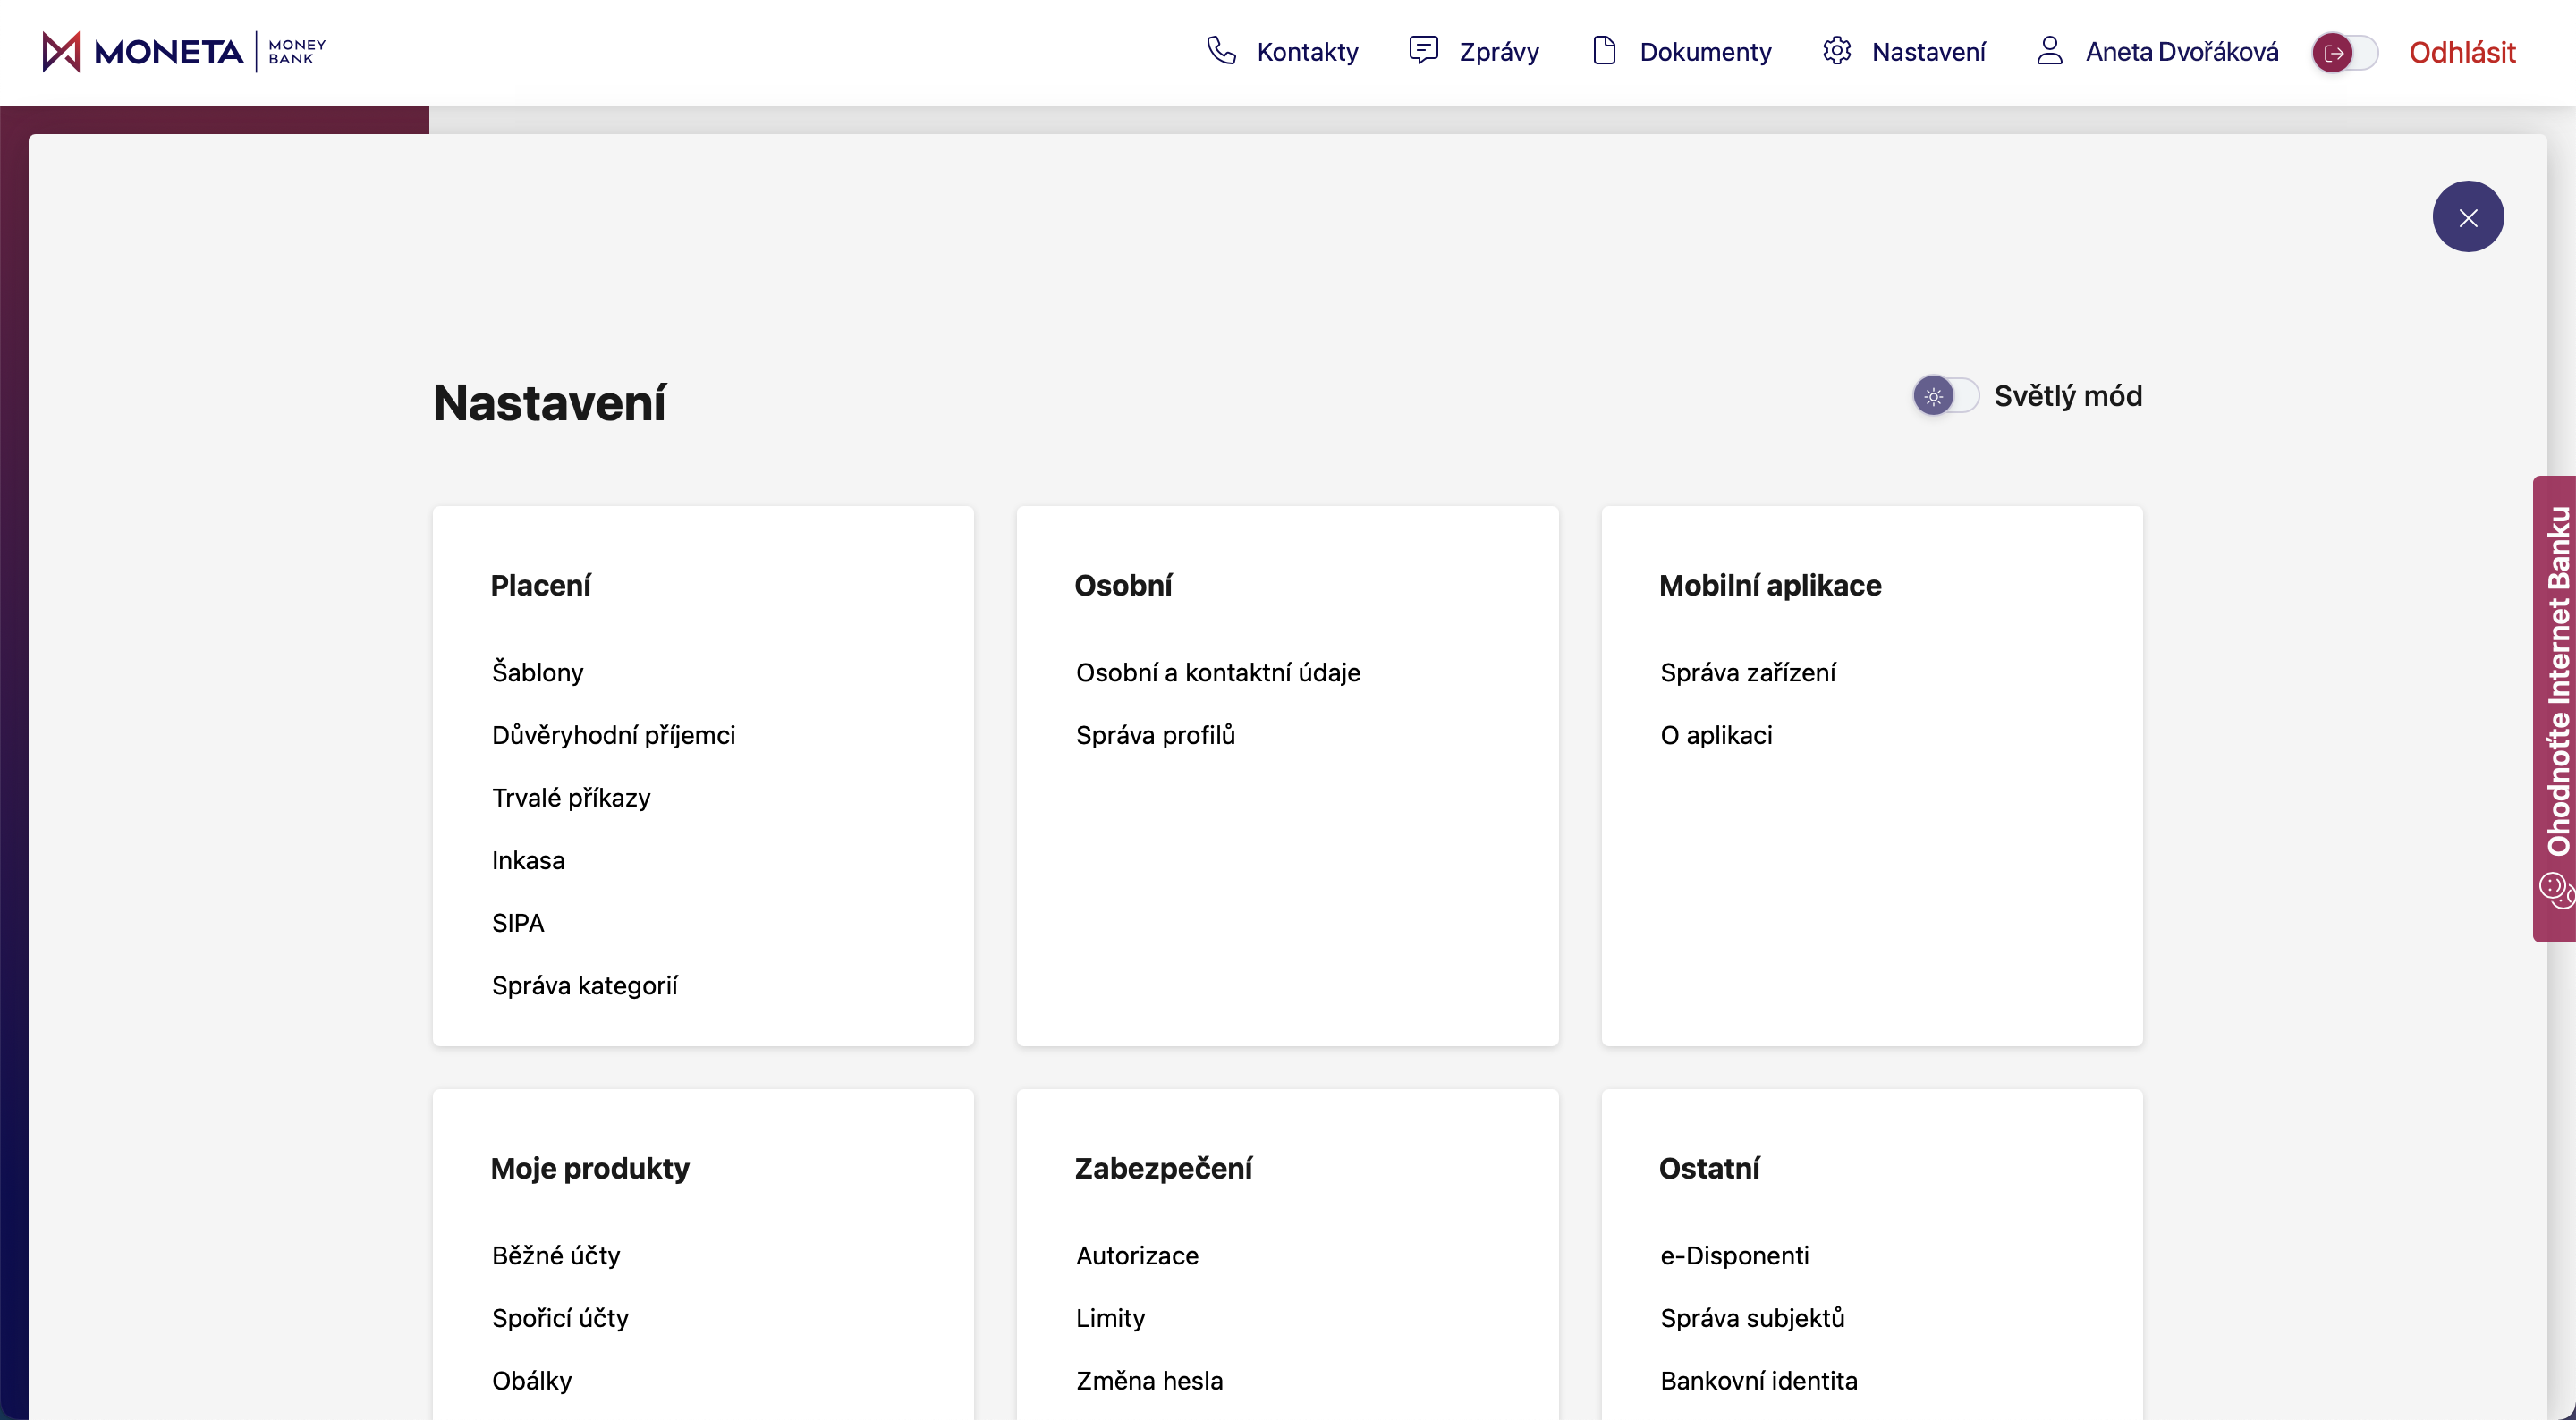Open the Ohodnoťte Internet Banku side tab
The height and width of the screenshot is (1420, 2576).
(x=2557, y=680)
